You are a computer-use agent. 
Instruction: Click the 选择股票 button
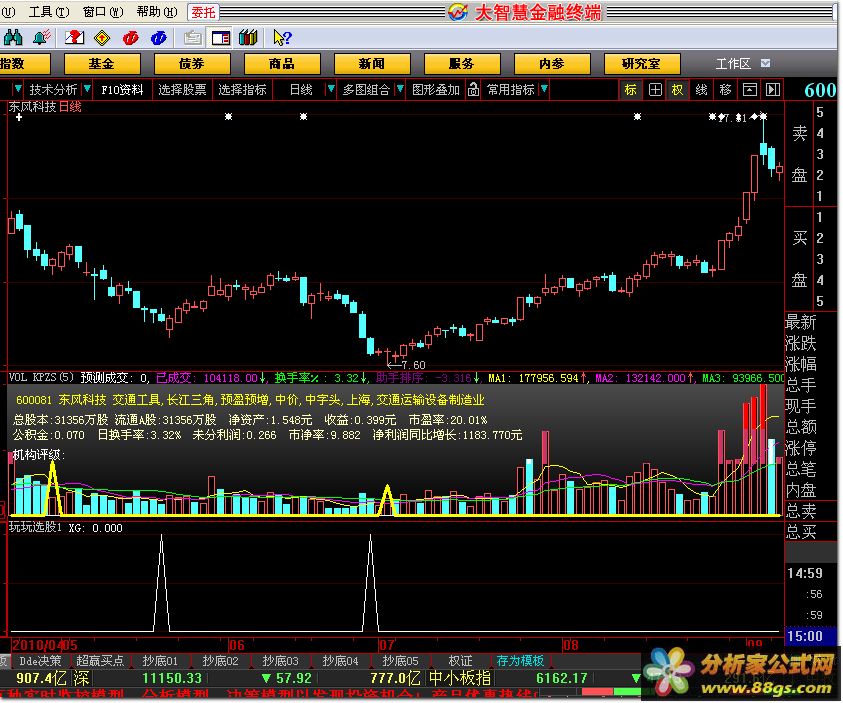click(x=182, y=90)
